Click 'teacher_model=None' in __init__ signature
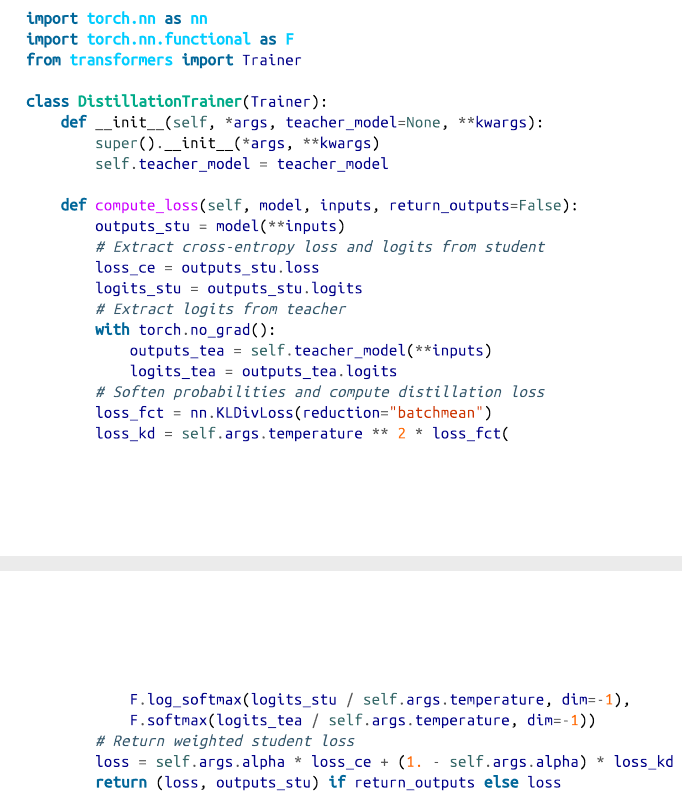Image resolution: width=682 pixels, height=801 pixels. pyautogui.click(x=363, y=123)
